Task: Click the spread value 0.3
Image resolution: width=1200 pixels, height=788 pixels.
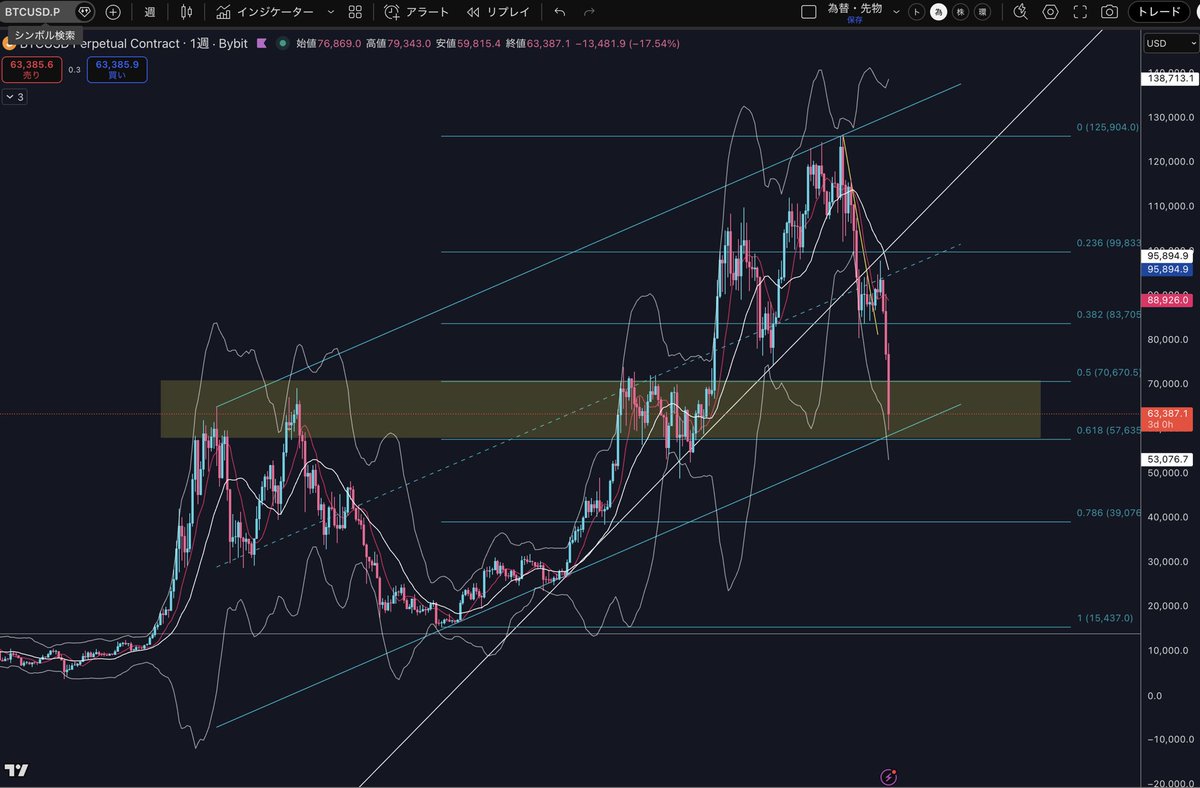Action: coord(74,69)
